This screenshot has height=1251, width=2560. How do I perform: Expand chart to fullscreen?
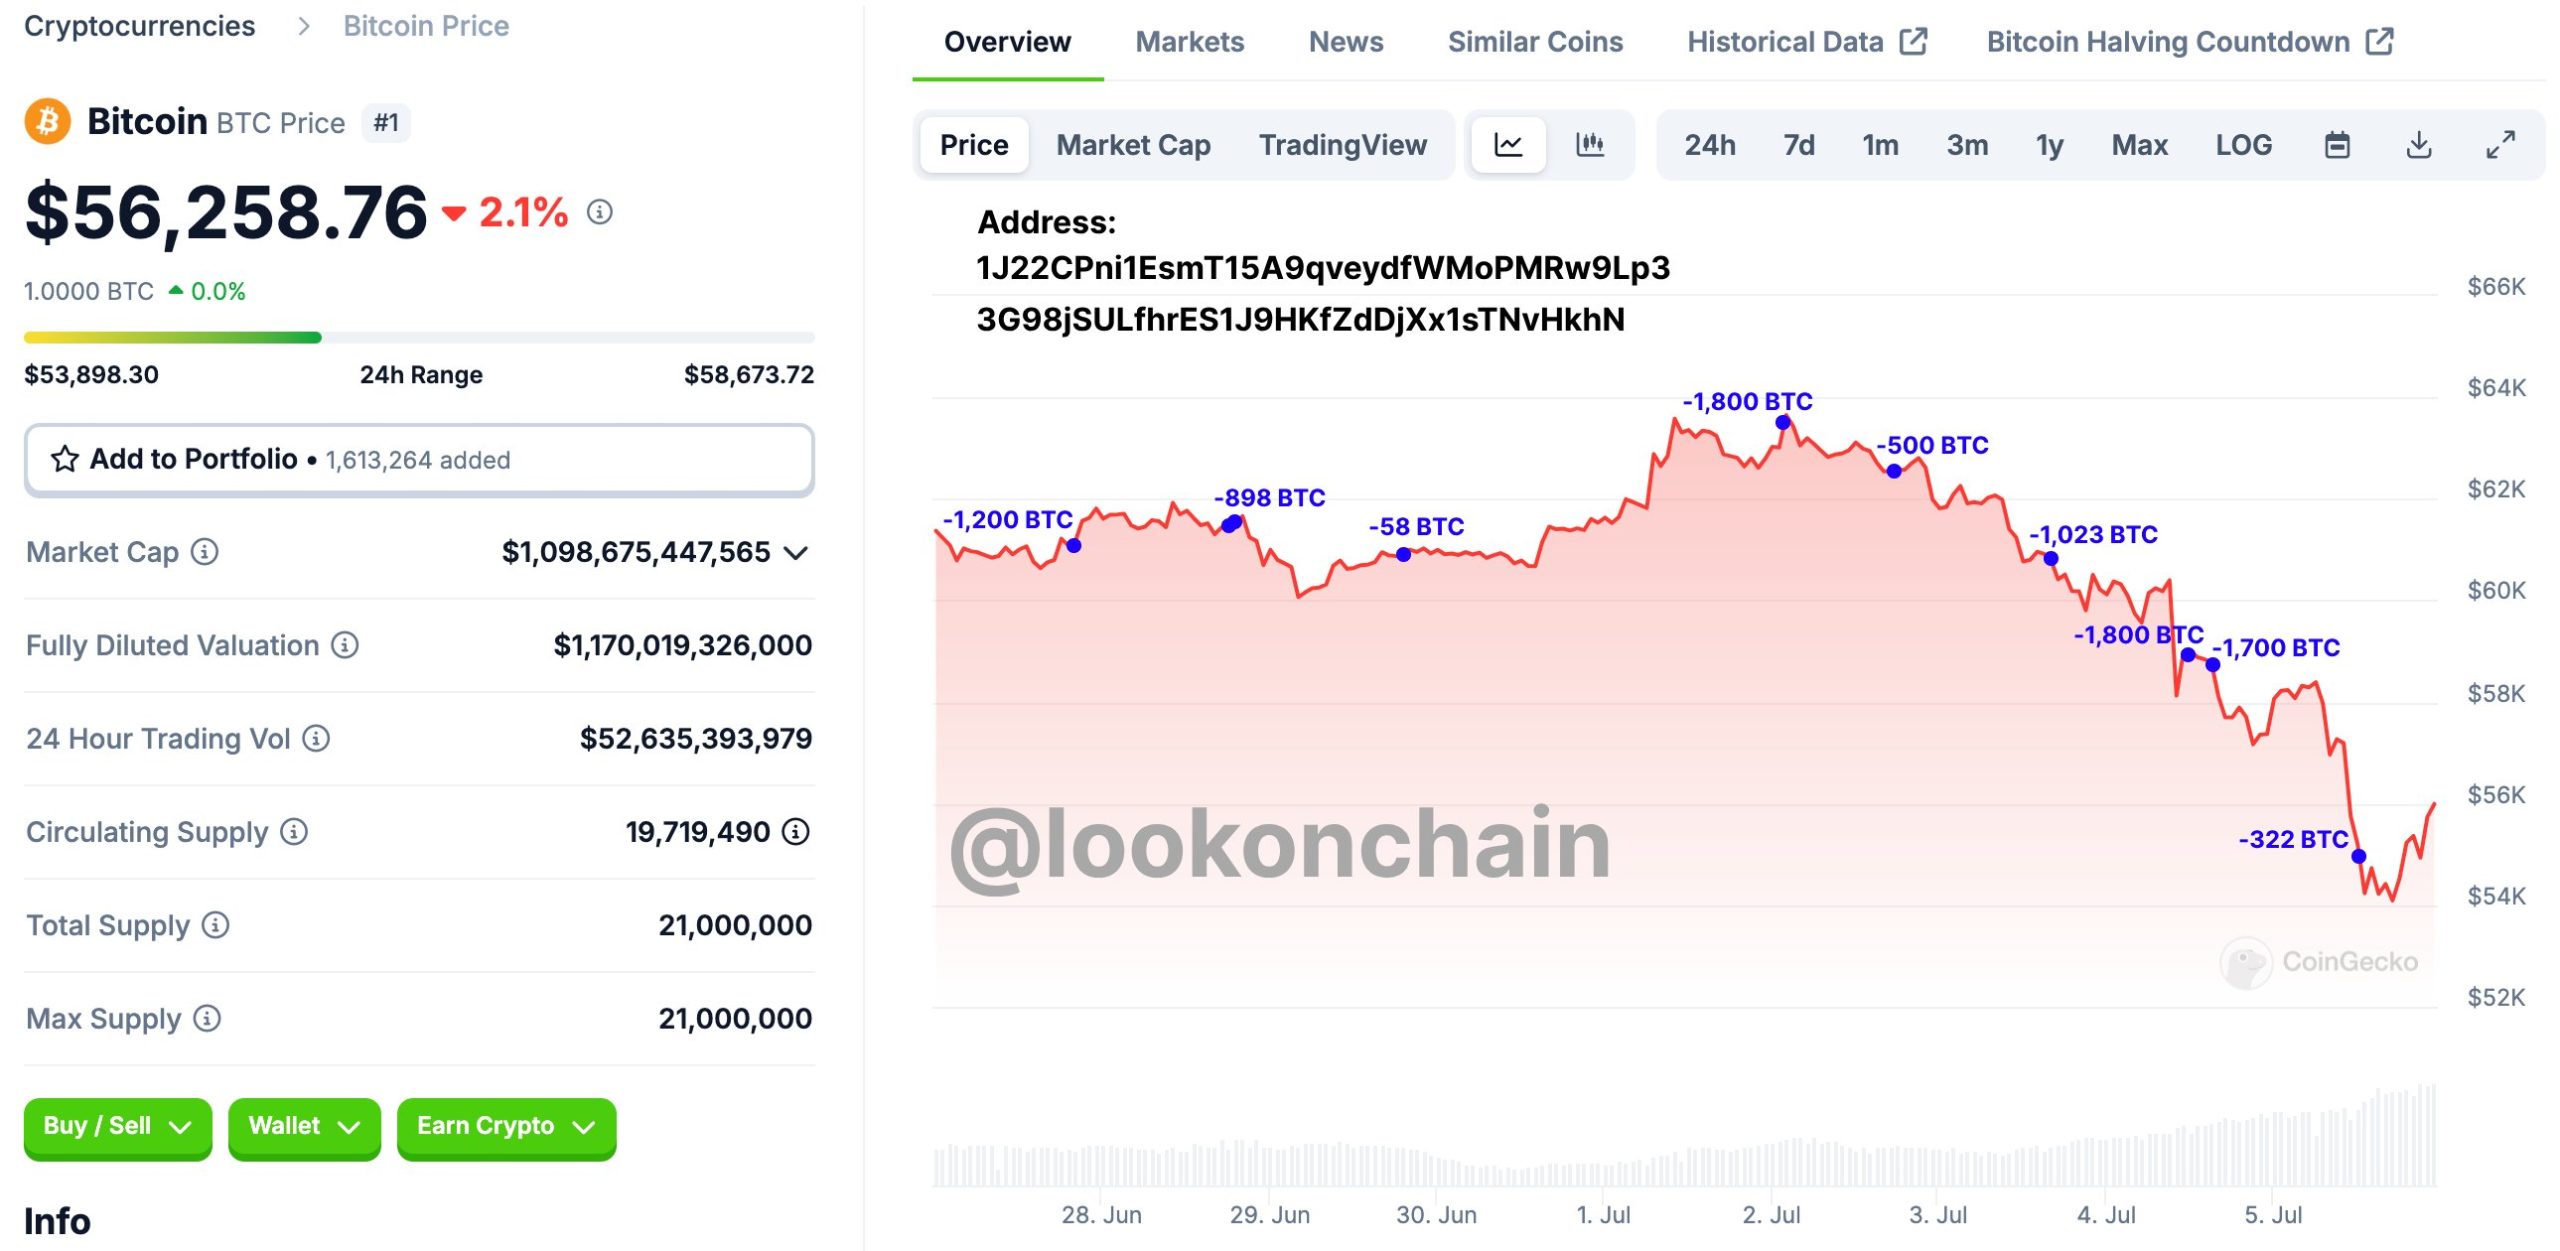2500,146
